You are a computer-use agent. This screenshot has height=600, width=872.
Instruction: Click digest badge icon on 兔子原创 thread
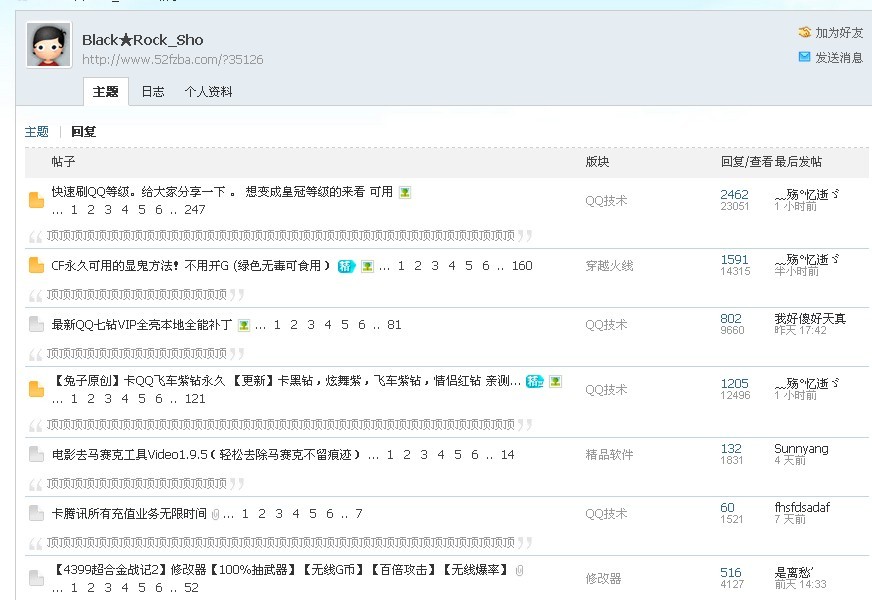coord(534,381)
